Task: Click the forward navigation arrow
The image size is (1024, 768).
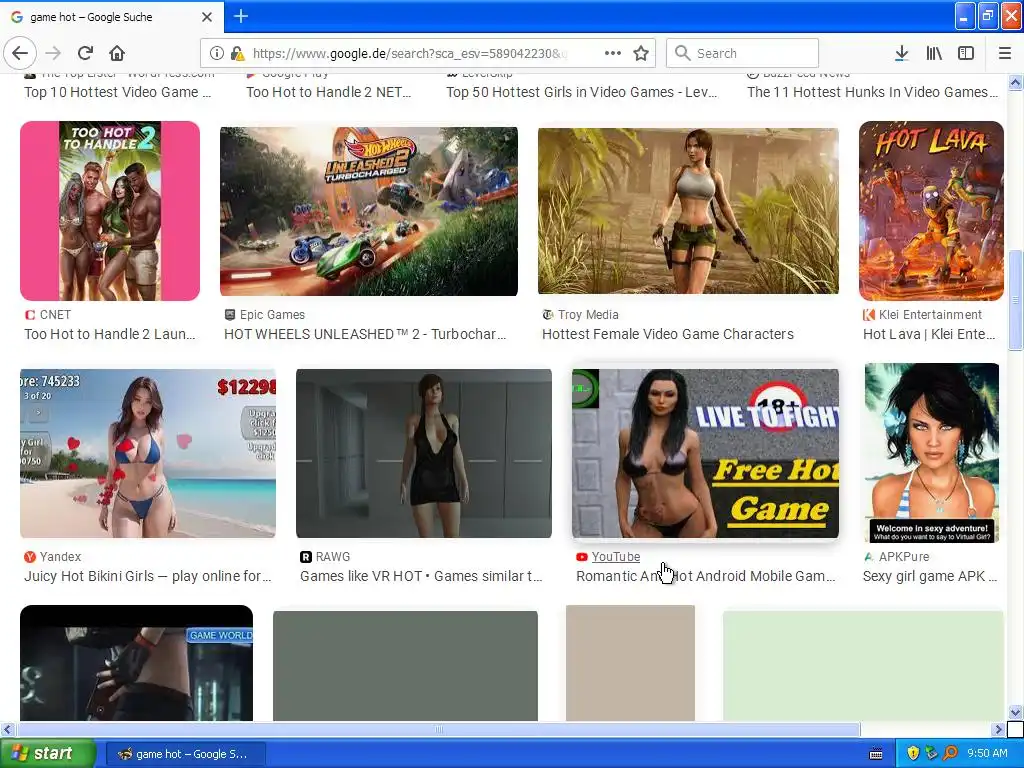Action: [x=54, y=54]
